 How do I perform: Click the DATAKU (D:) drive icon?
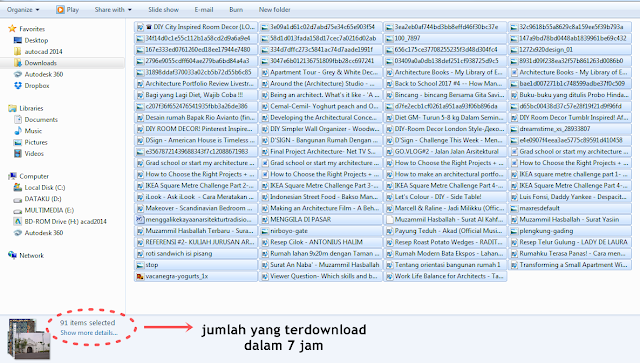click(x=18, y=199)
